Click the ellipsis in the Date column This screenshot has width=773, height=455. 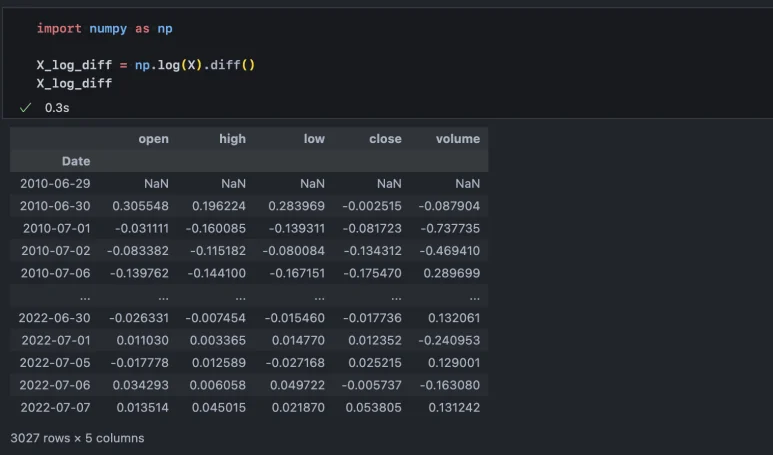click(84, 296)
